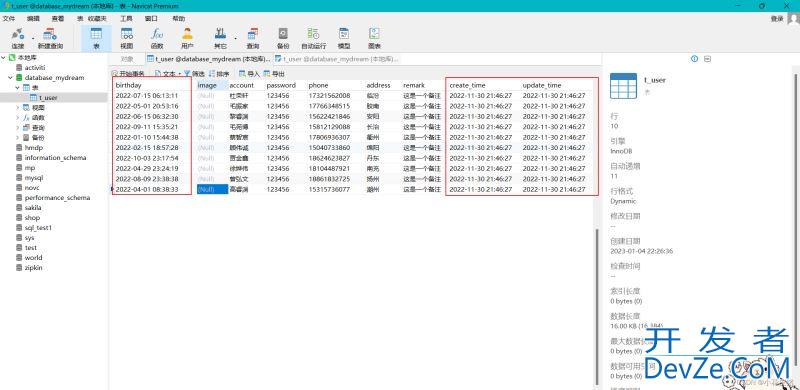Screen dimensions: 800x390
Task: Open the dropdown arrow next to 文本
Action: coord(180,74)
